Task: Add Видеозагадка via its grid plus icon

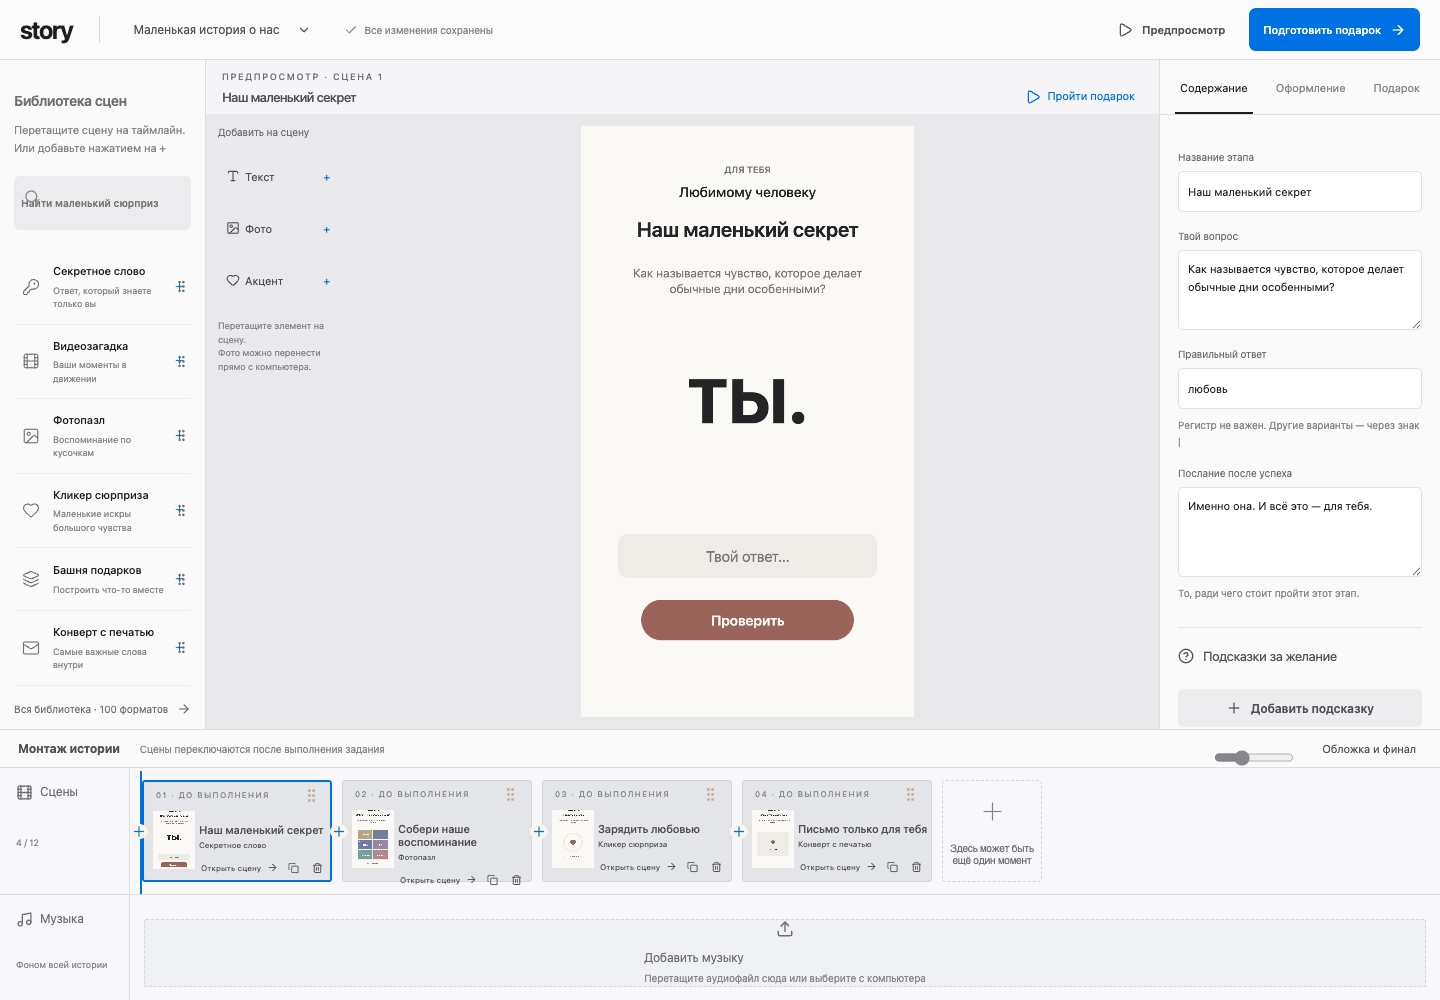Action: (x=181, y=361)
